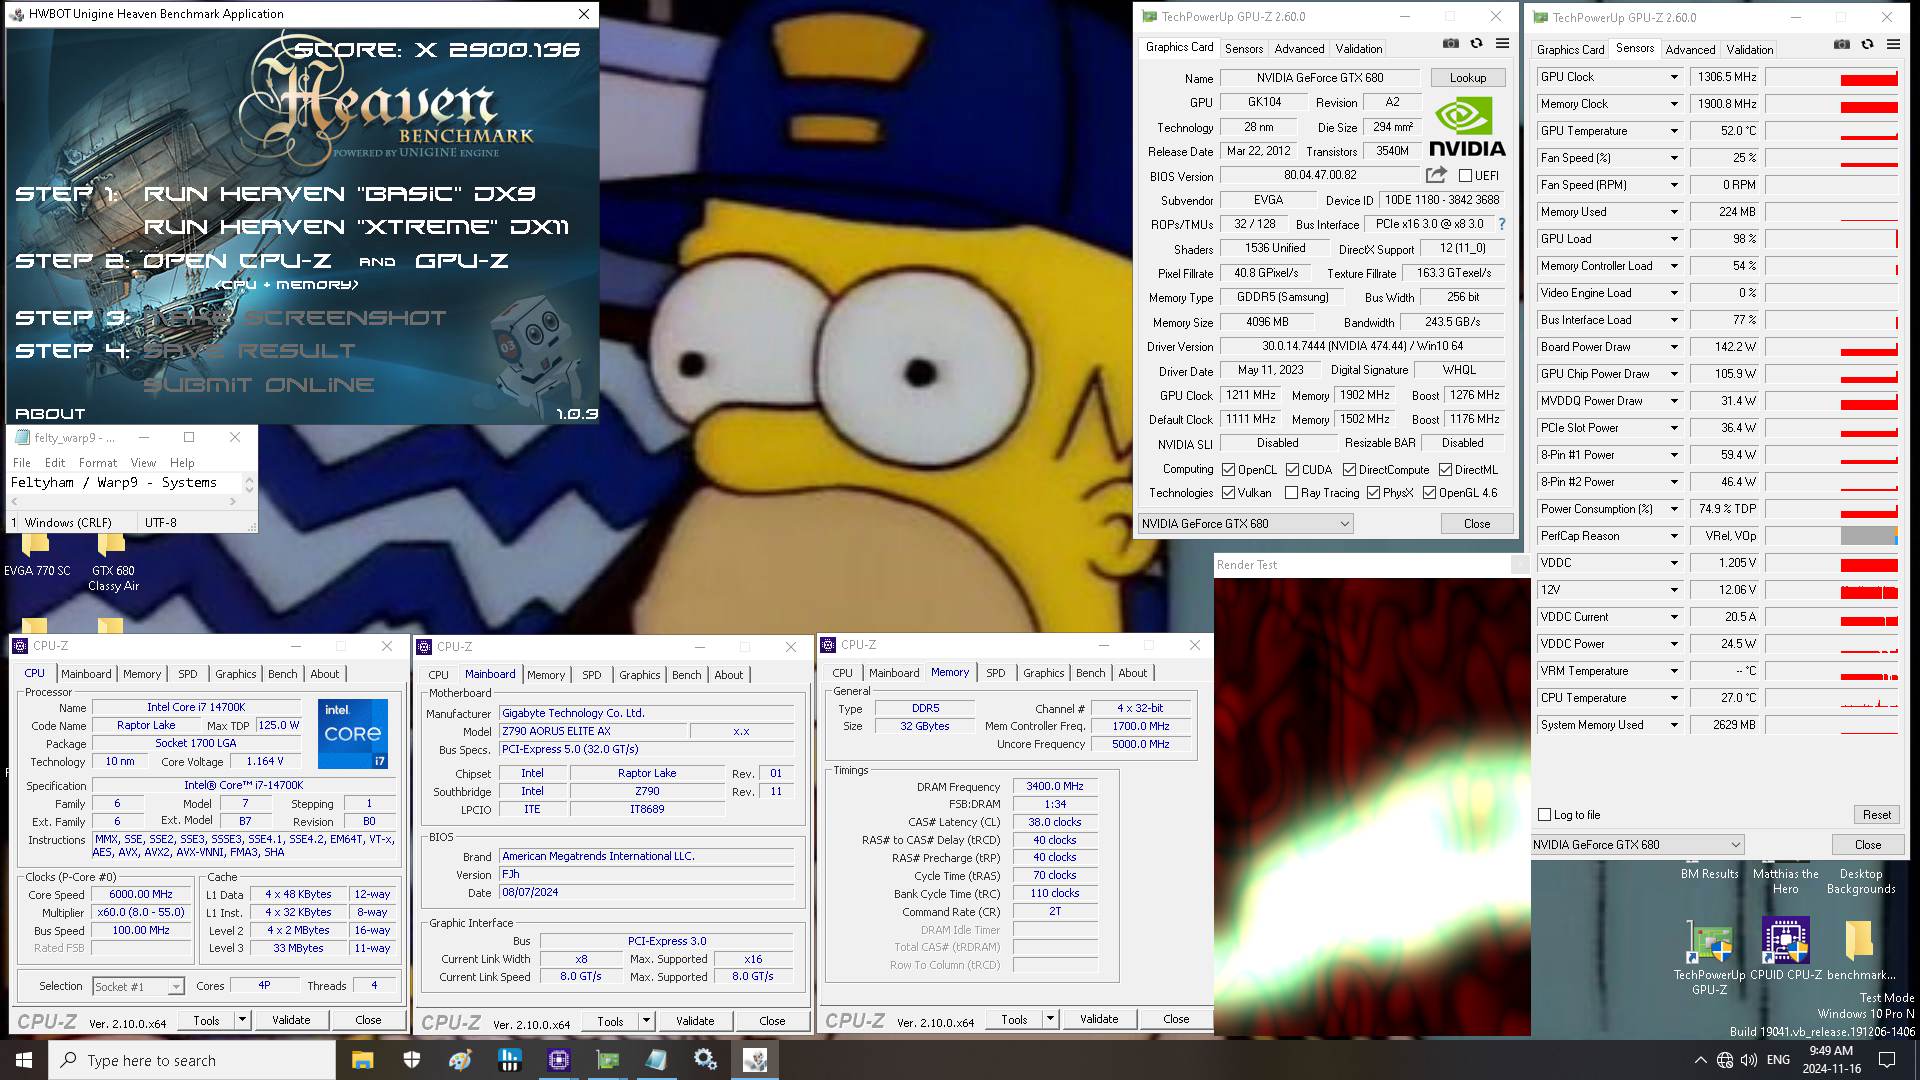
Task: Show hidden system tray icons
Action: (1700, 1060)
